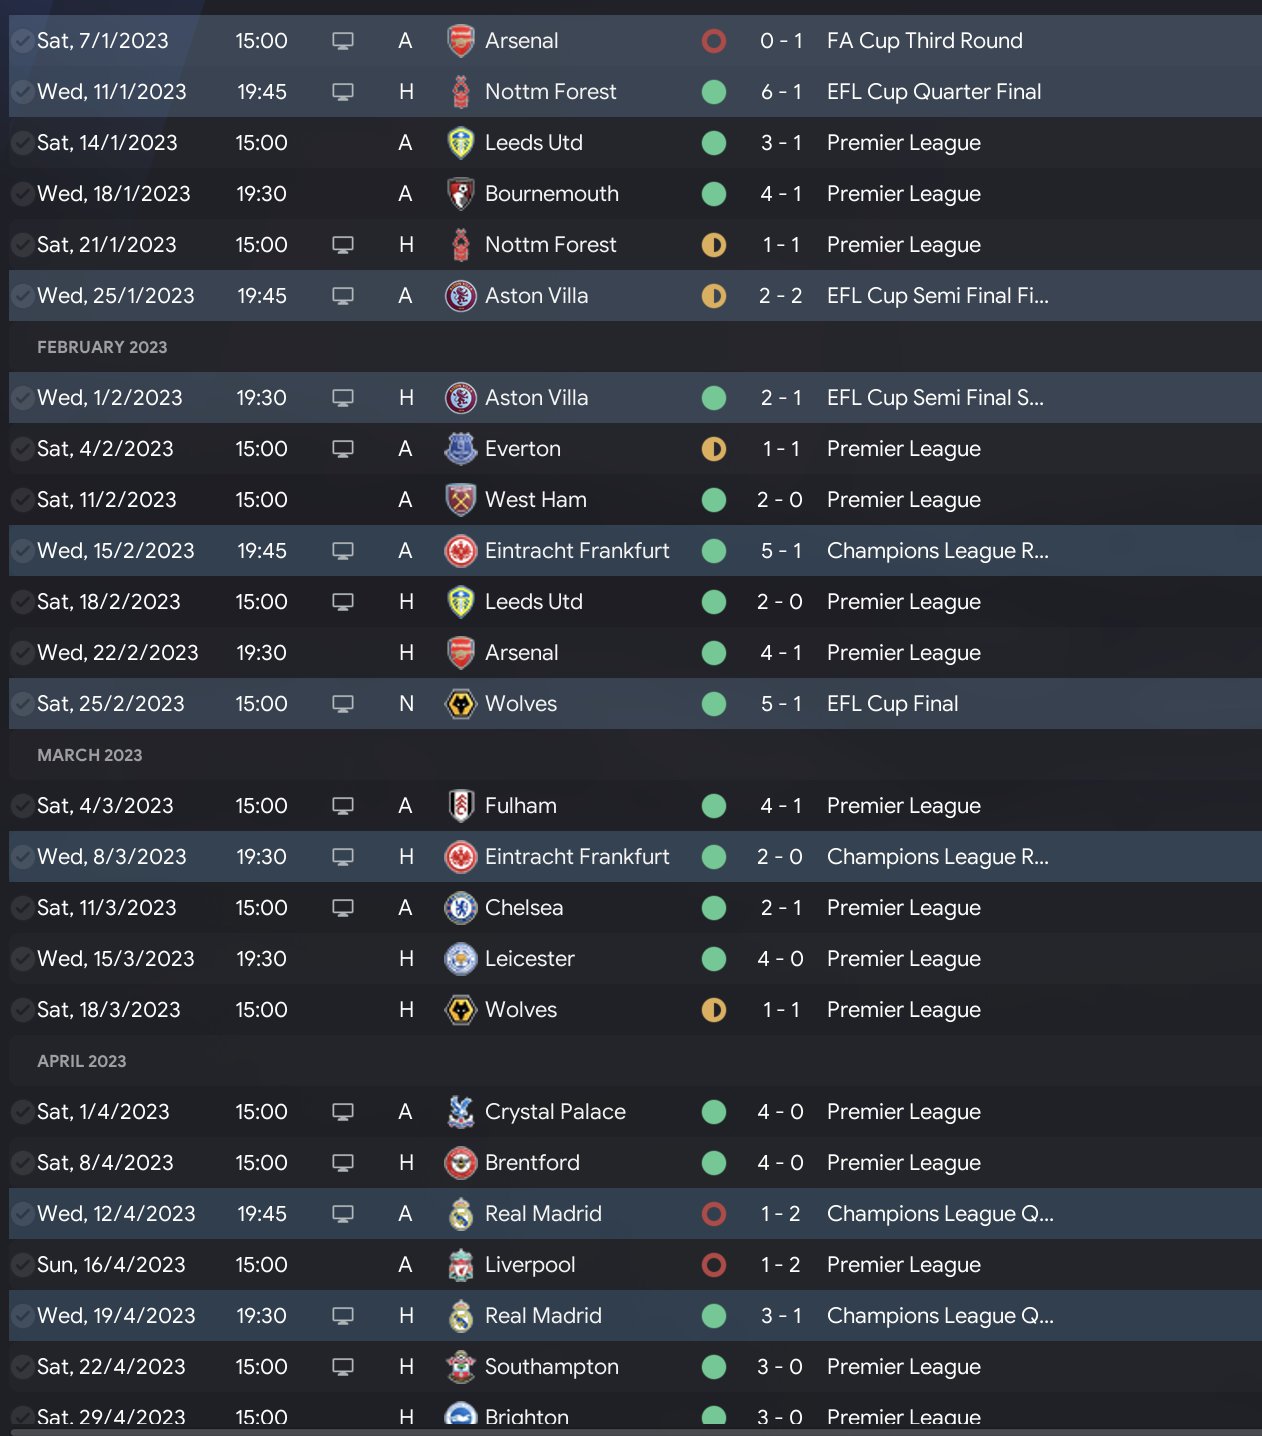Click the Brentford club crest
Screen dimensions: 1262x1436
tap(460, 1163)
